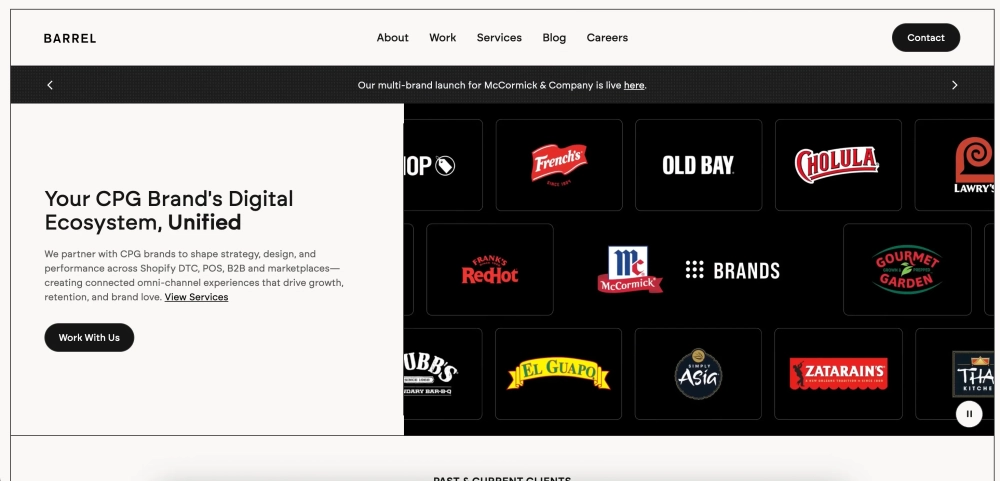Navigate to the Blog page
The image size is (1000, 481).
[554, 38]
